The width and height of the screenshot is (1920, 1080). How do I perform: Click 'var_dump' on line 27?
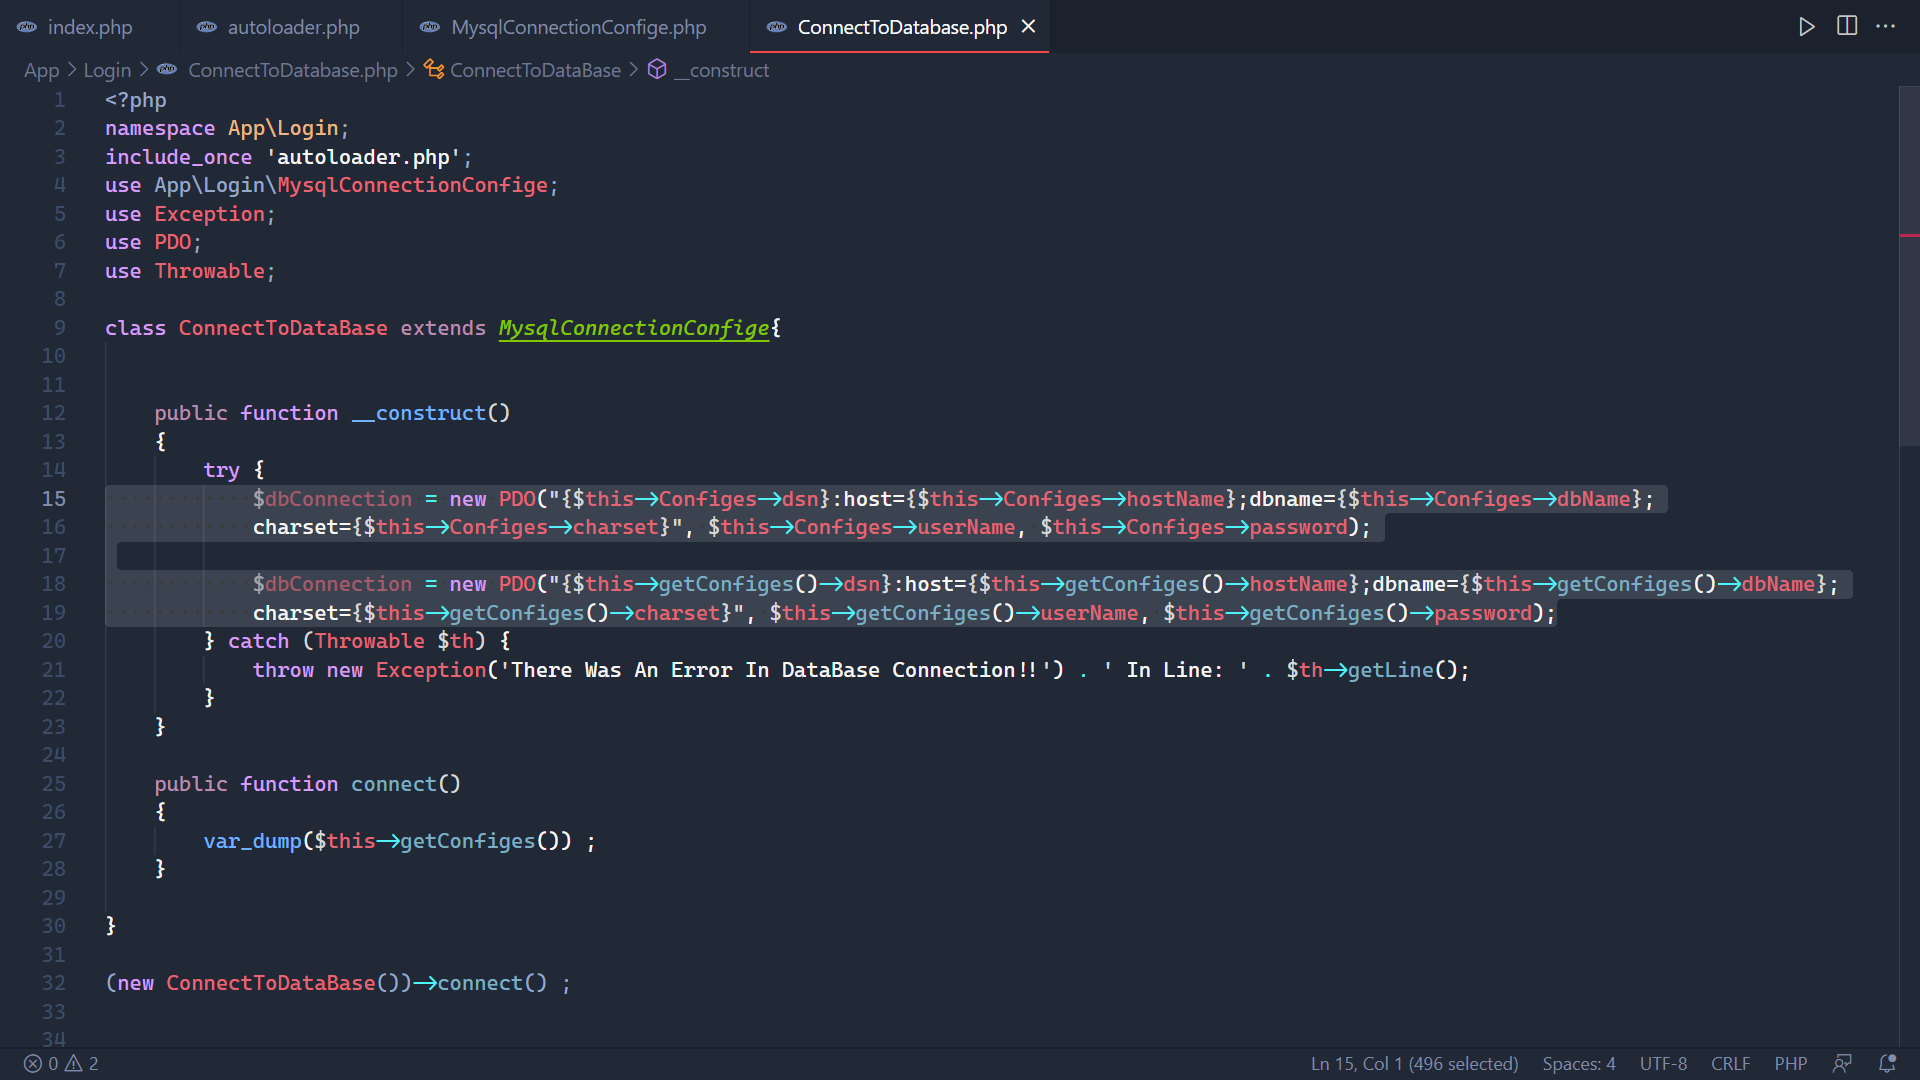252,841
